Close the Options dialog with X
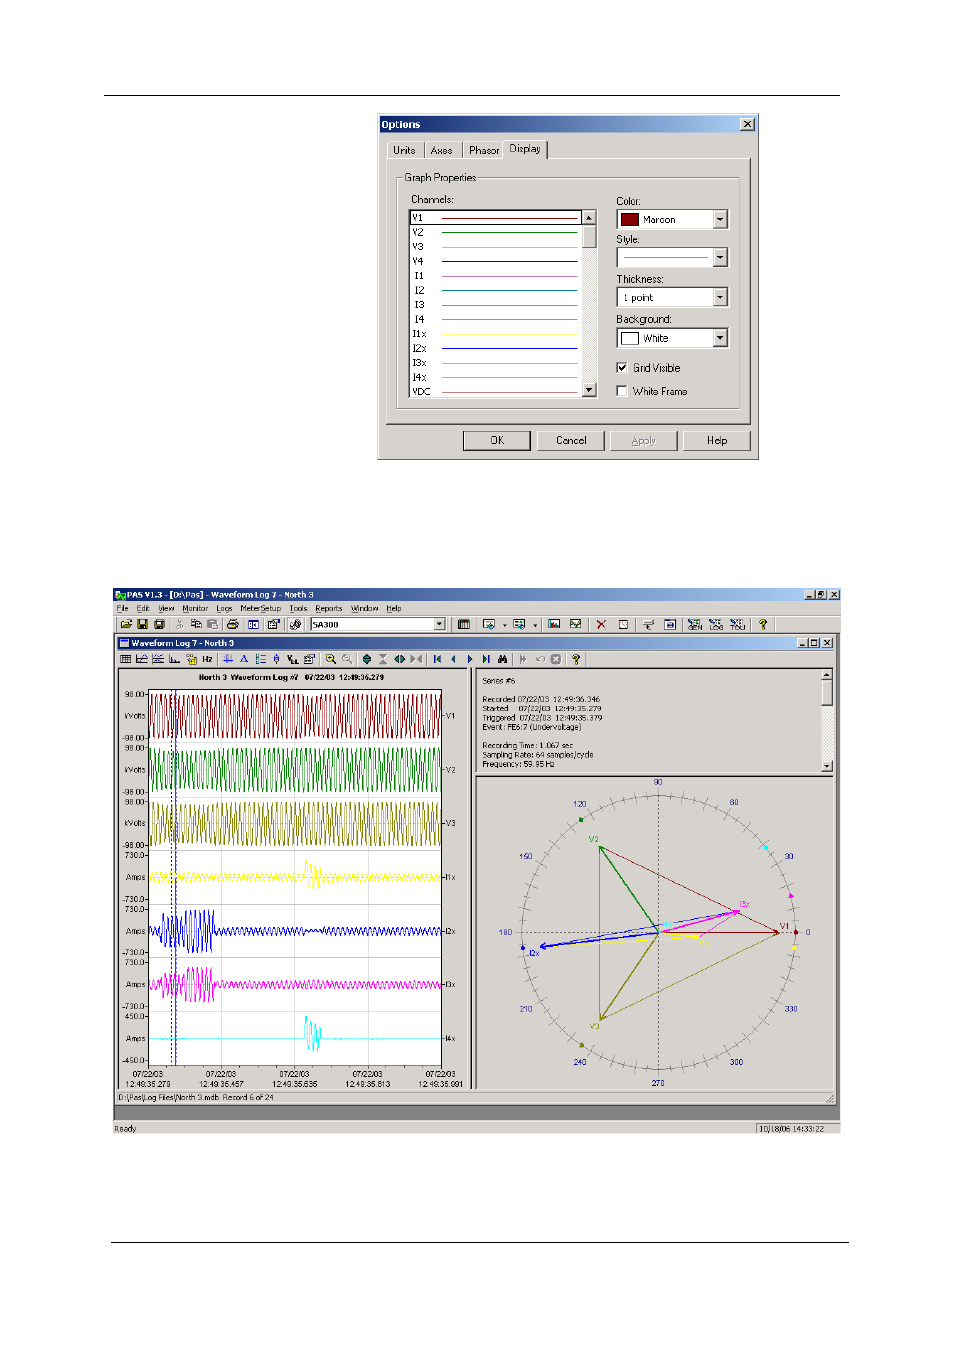954x1350 pixels. 747,124
